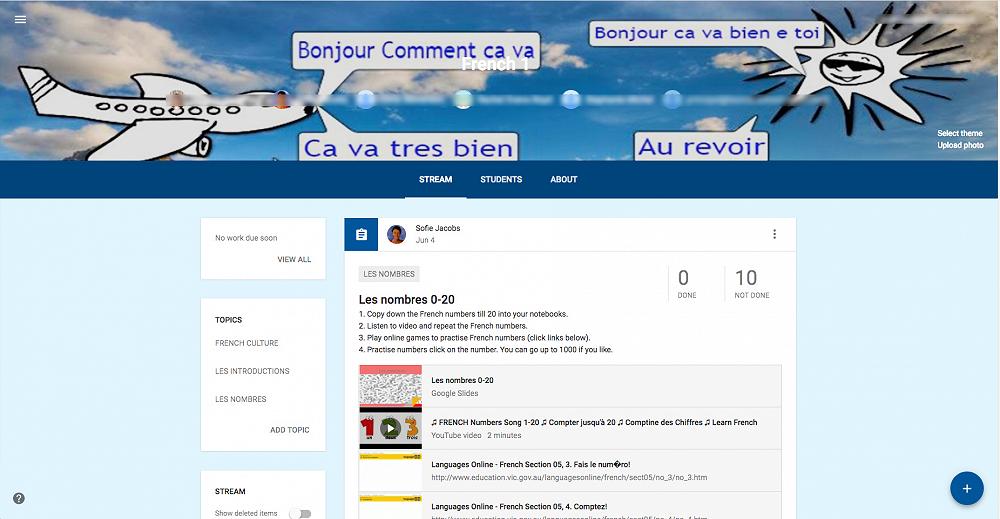Open the help question mark icon
Image resolution: width=1000 pixels, height=519 pixels.
19,498
